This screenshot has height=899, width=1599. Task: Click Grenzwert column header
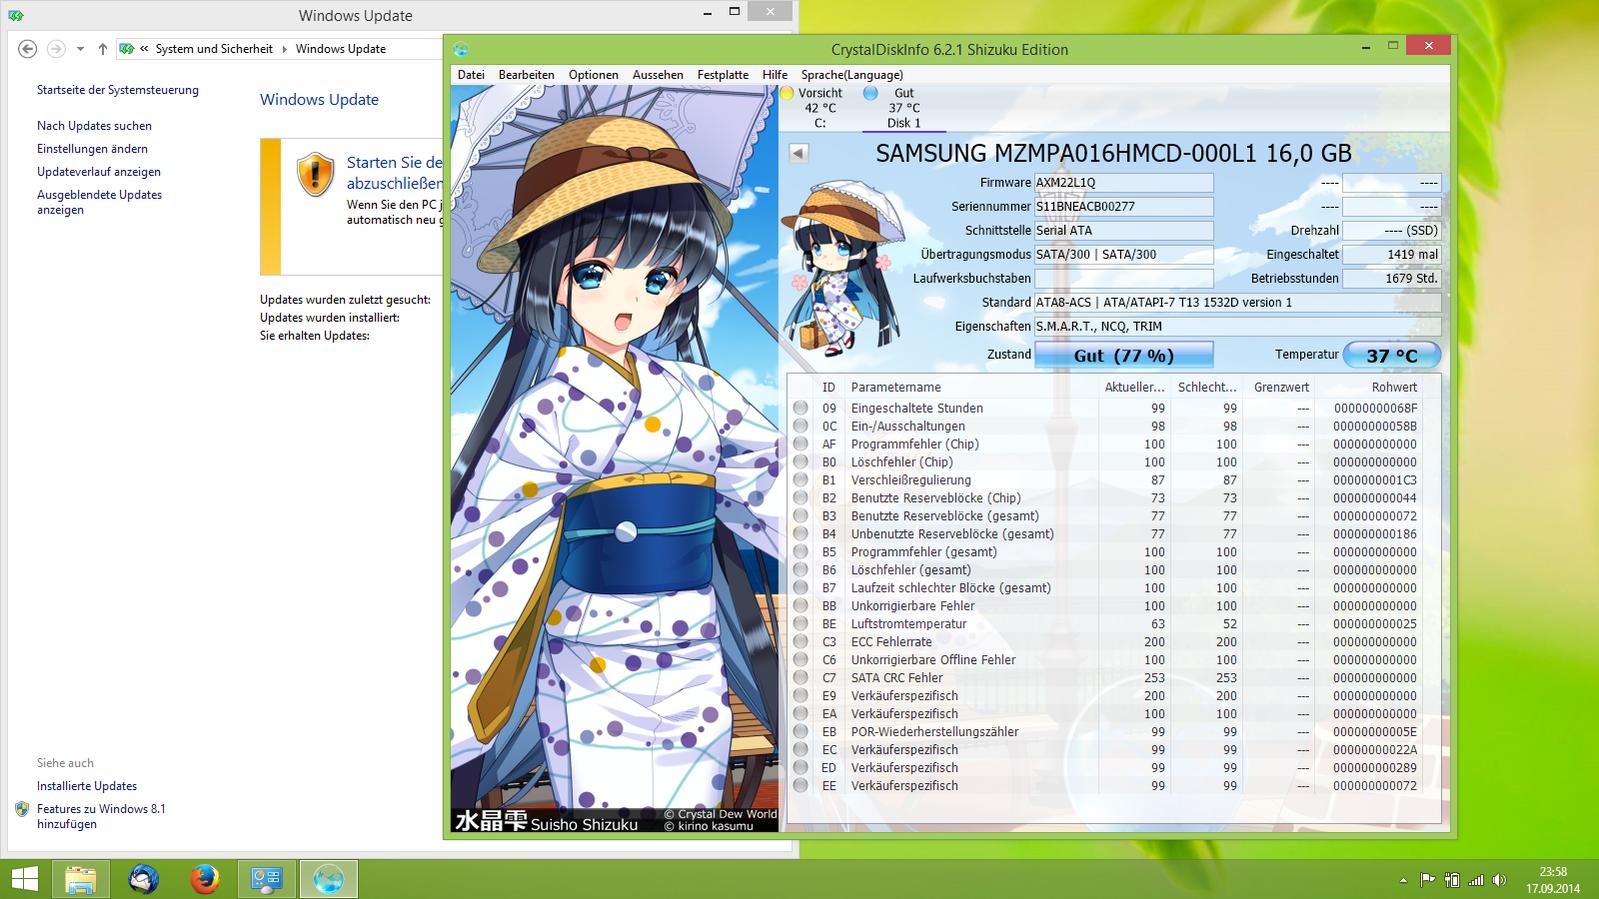coord(1281,387)
